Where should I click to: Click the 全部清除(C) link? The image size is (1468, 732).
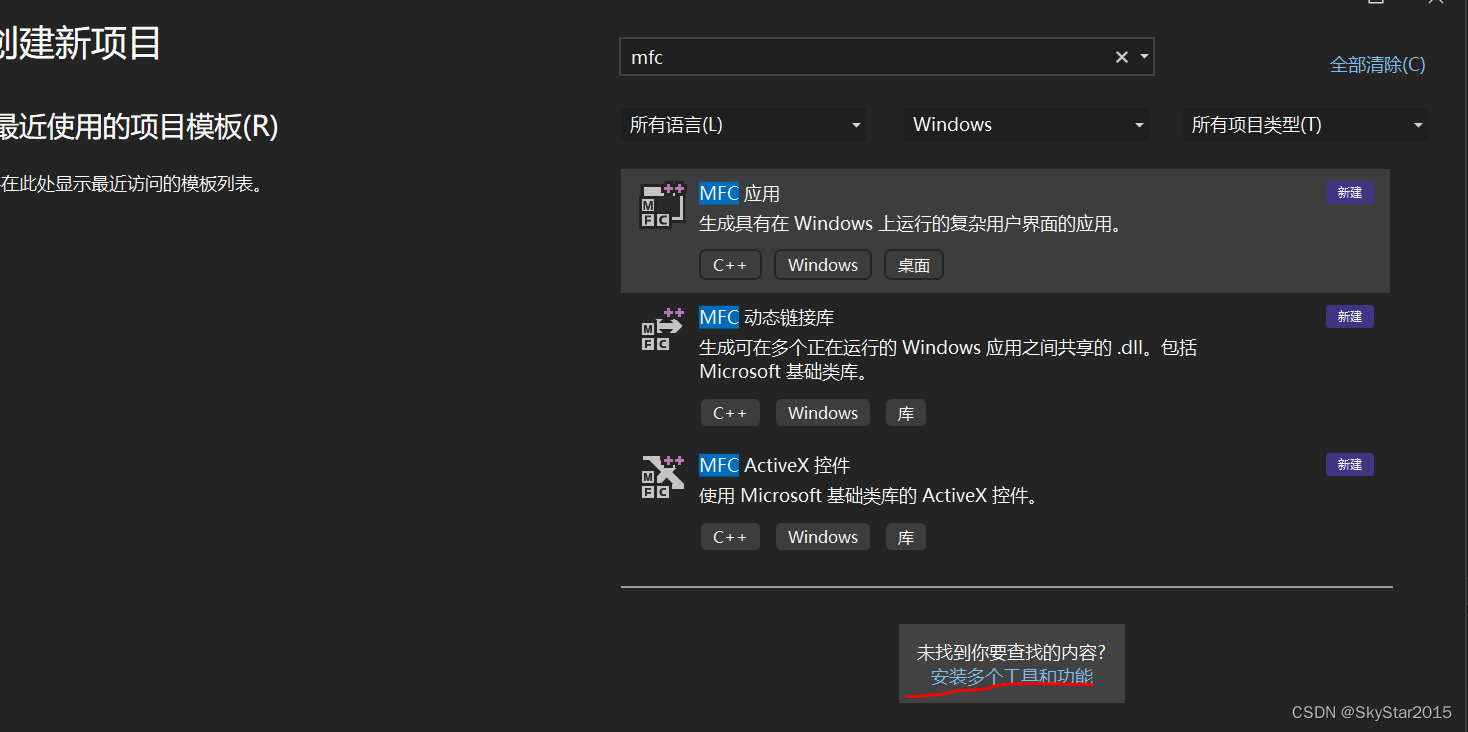click(x=1377, y=65)
